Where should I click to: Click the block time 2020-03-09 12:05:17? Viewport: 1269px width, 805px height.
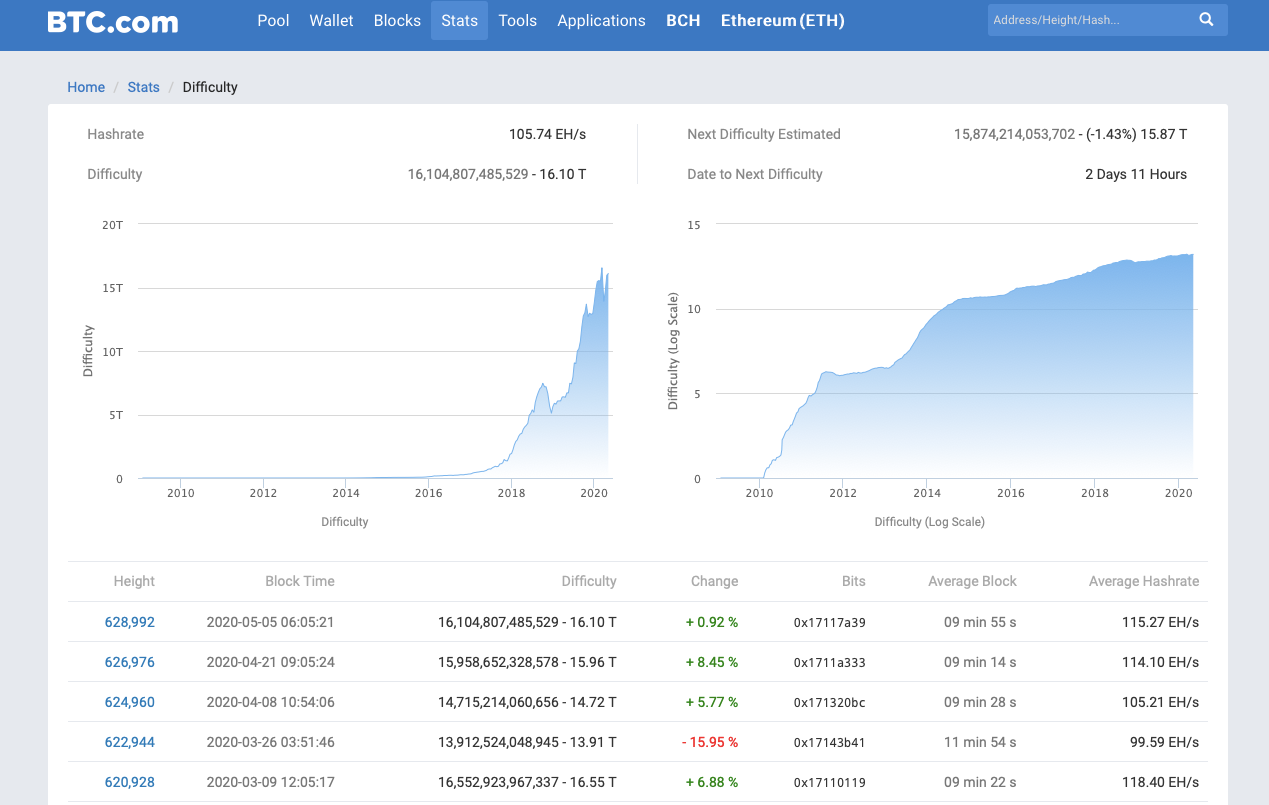click(270, 782)
